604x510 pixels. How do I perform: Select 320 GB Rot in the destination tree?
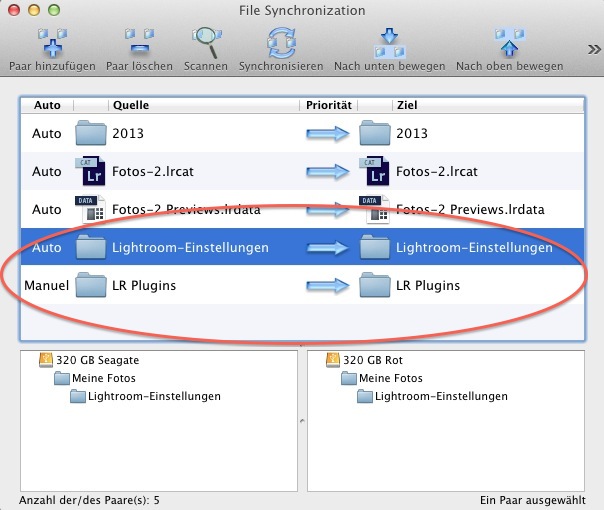click(372, 360)
